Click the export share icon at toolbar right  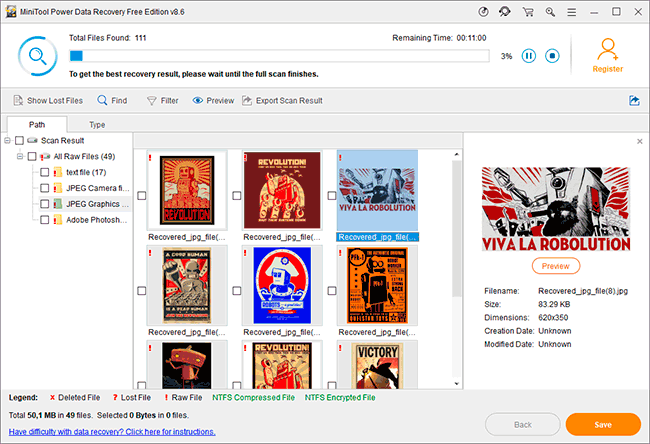634,101
